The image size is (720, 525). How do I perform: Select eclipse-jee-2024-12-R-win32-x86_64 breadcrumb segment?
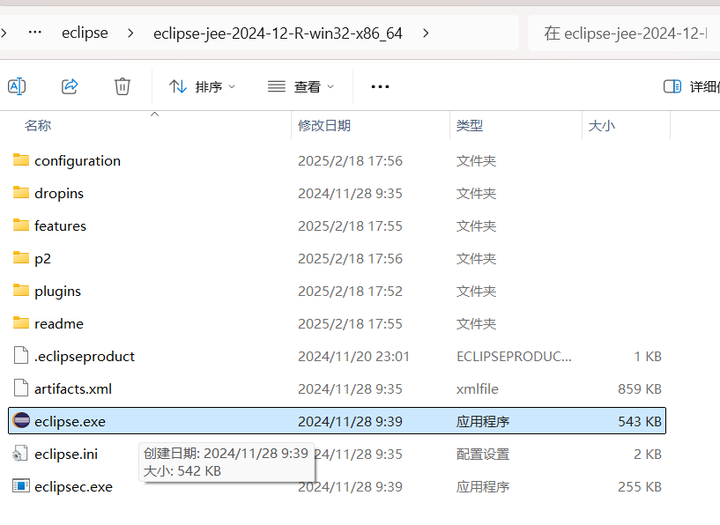click(x=278, y=33)
